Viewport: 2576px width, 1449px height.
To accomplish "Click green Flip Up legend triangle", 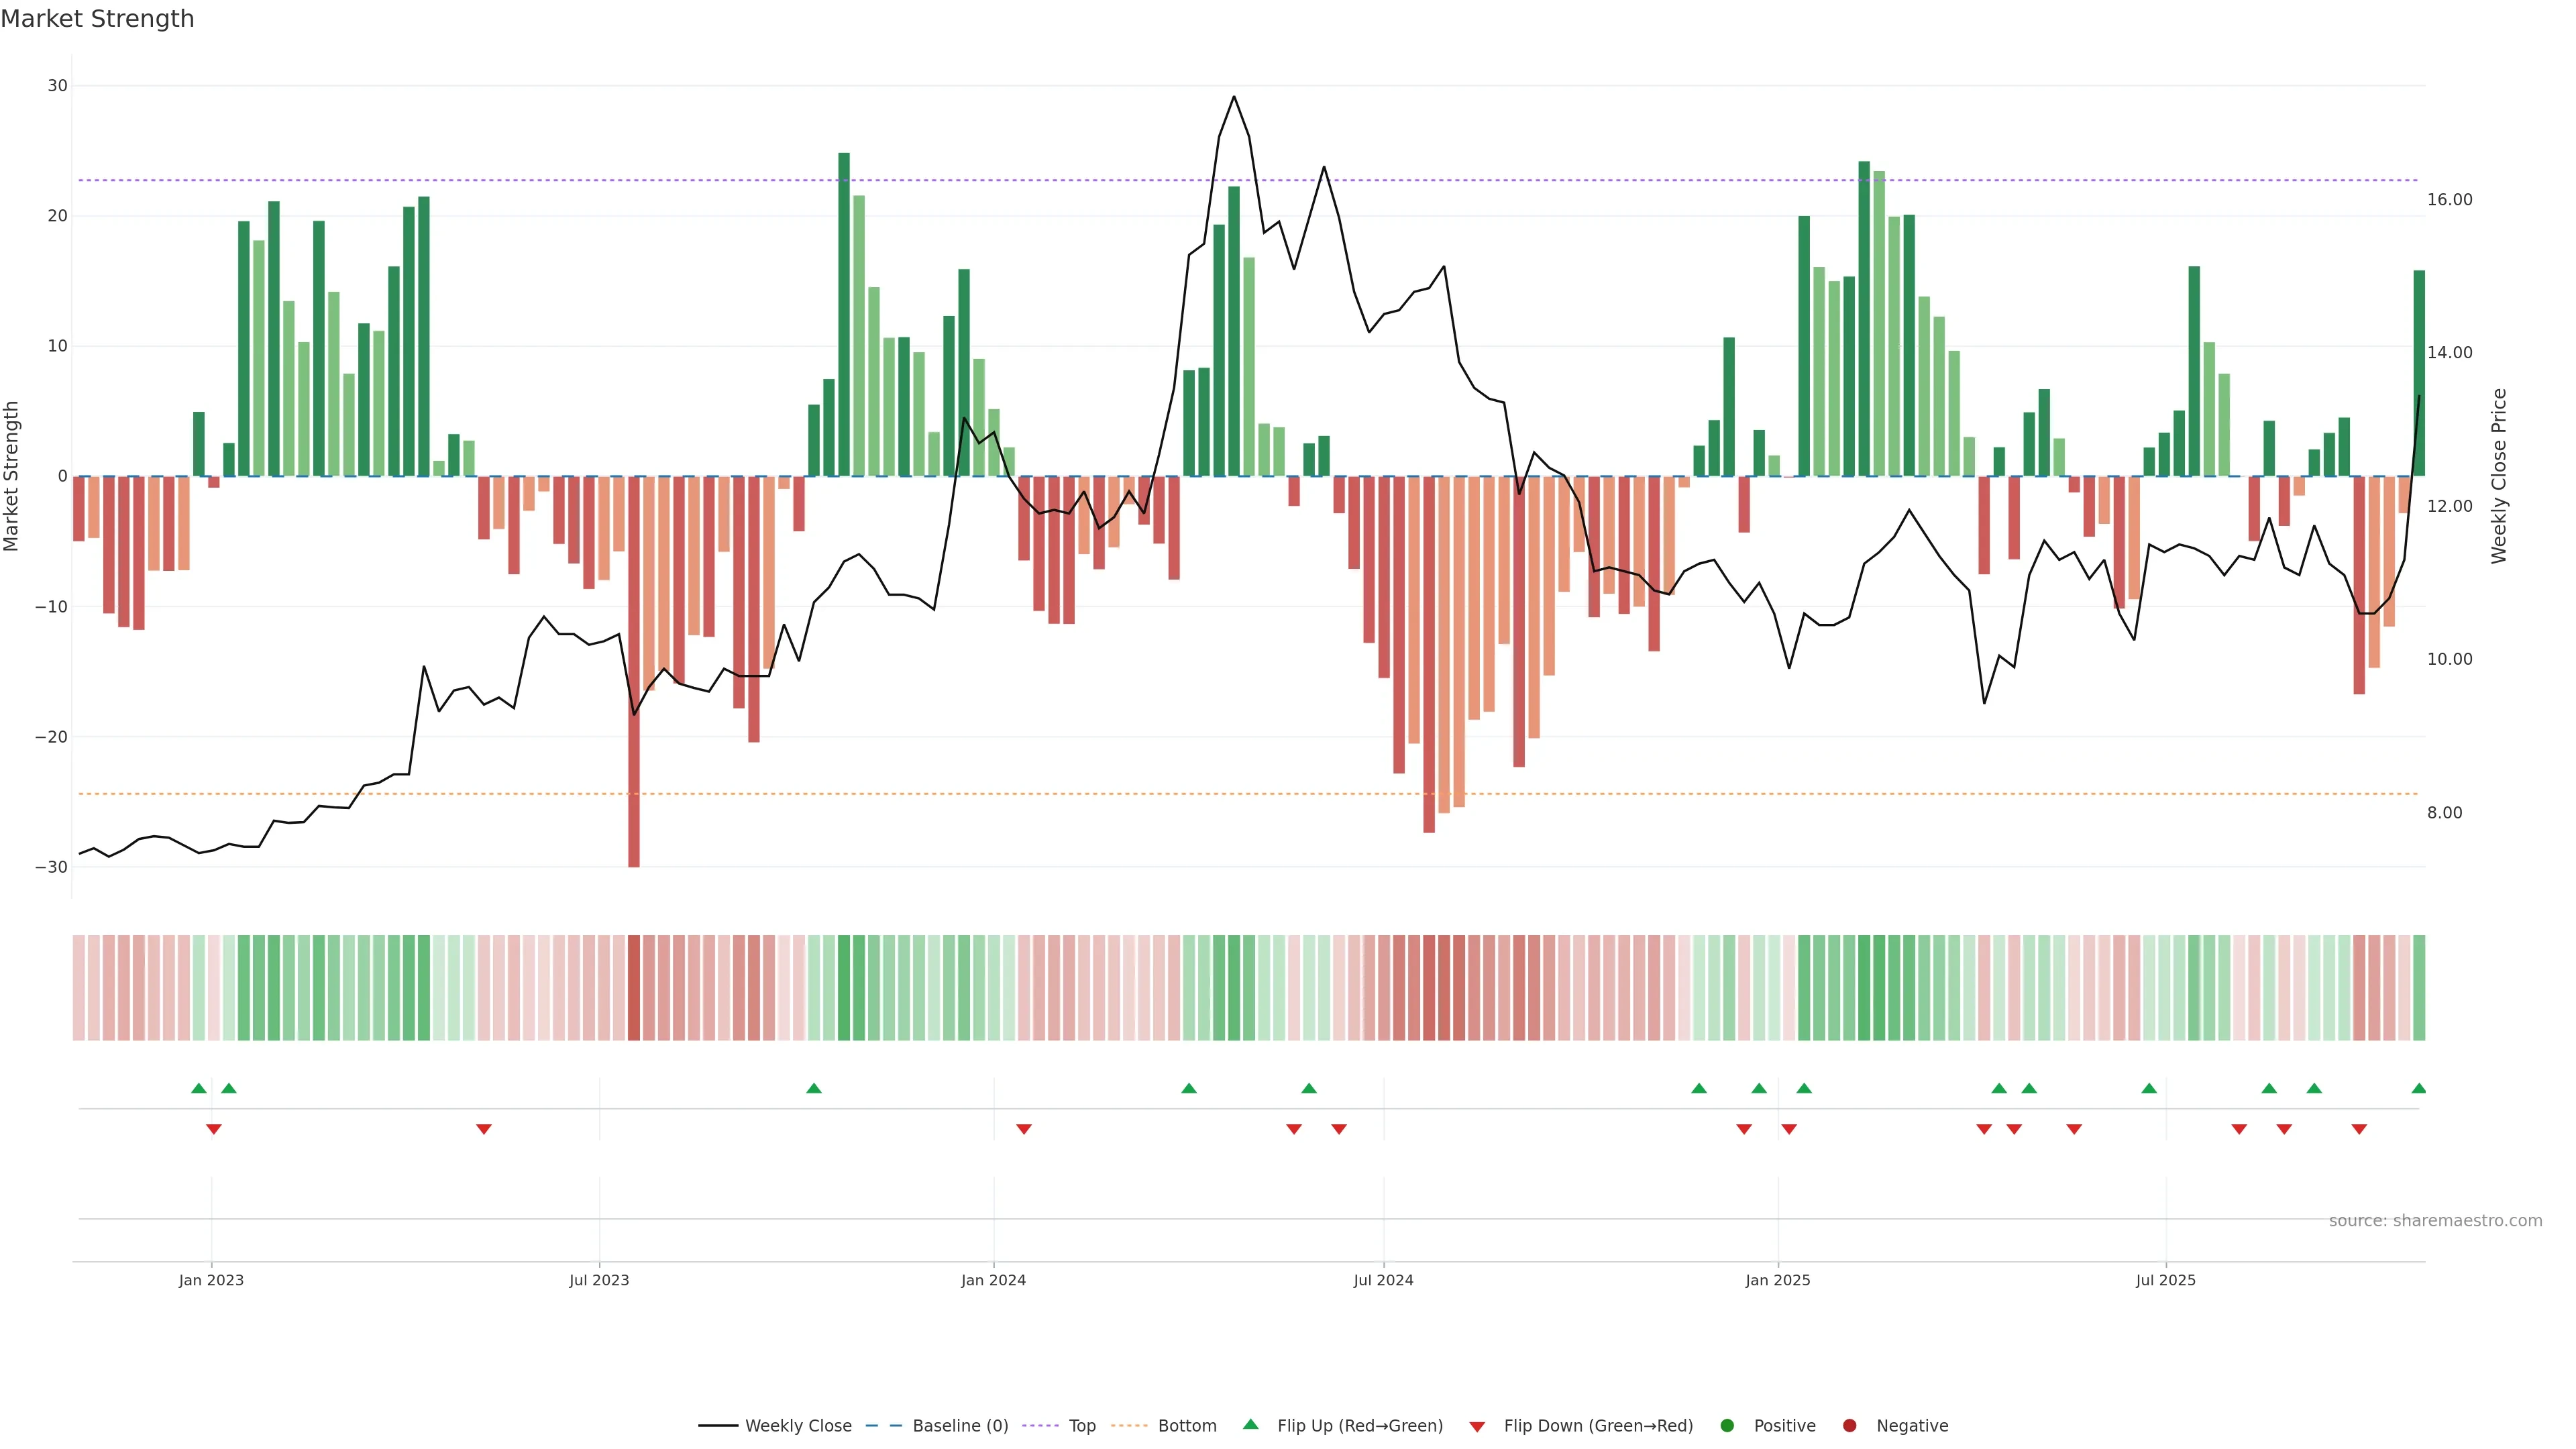I will 1250,1424.
